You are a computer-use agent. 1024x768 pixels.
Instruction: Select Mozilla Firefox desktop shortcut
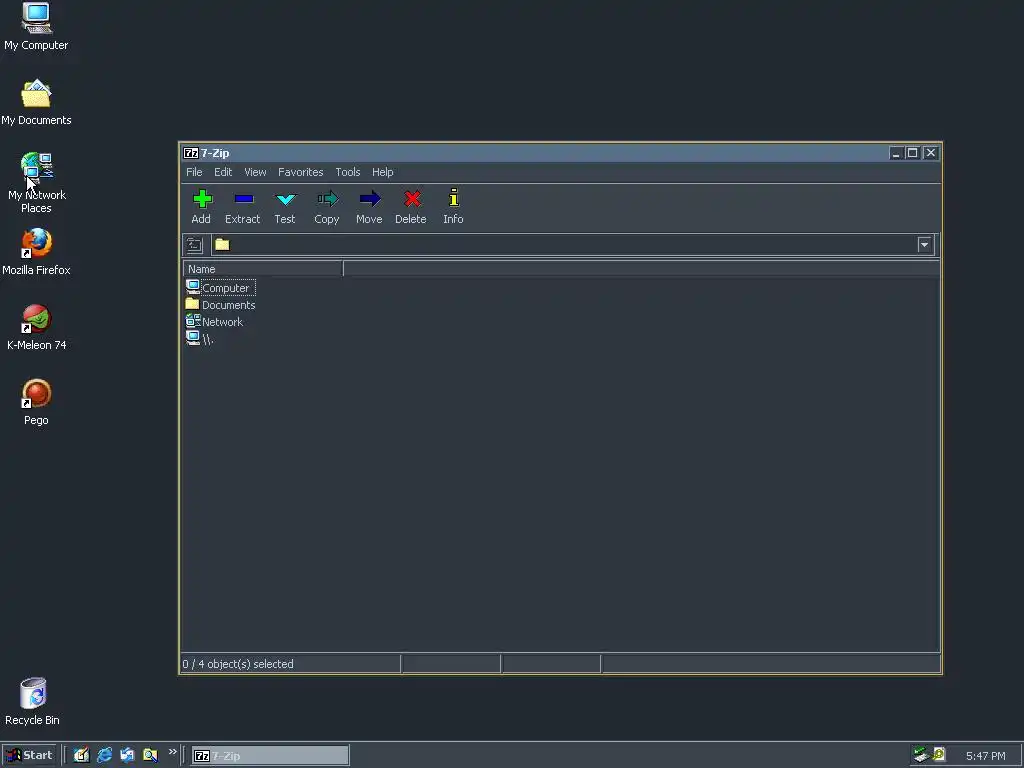tap(36, 252)
